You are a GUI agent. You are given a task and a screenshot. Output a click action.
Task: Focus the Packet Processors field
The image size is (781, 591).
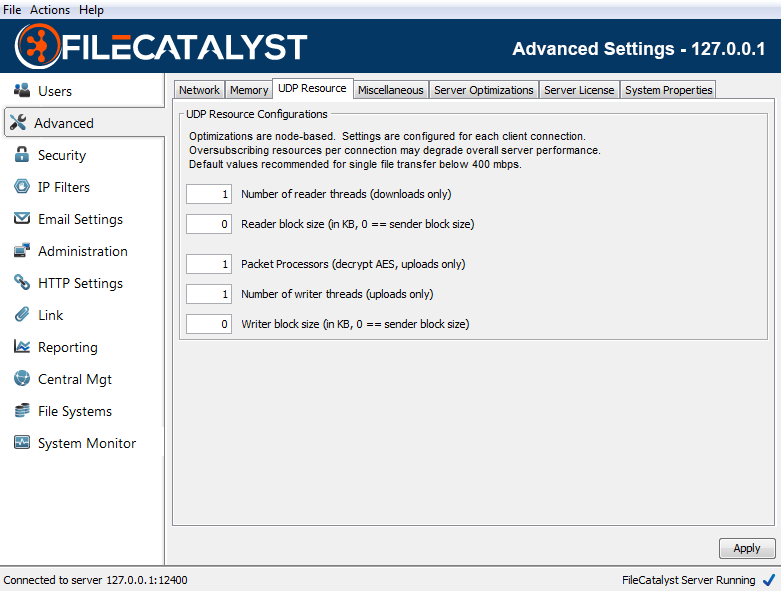pyautogui.click(x=209, y=264)
